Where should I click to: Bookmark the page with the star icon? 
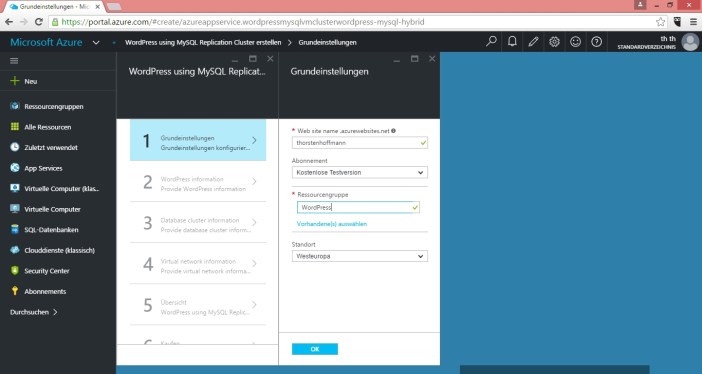click(x=660, y=22)
